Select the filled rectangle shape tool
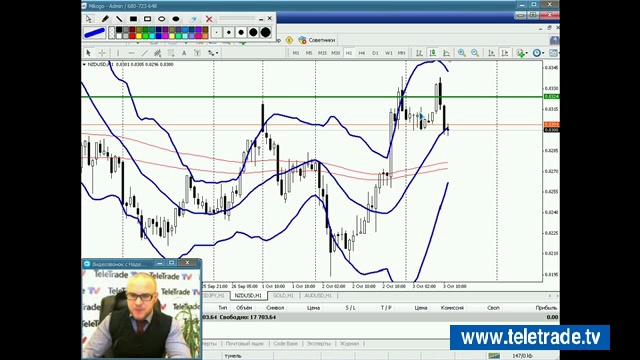Image resolution: width=640 pixels, height=360 pixels. pyautogui.click(x=133, y=19)
